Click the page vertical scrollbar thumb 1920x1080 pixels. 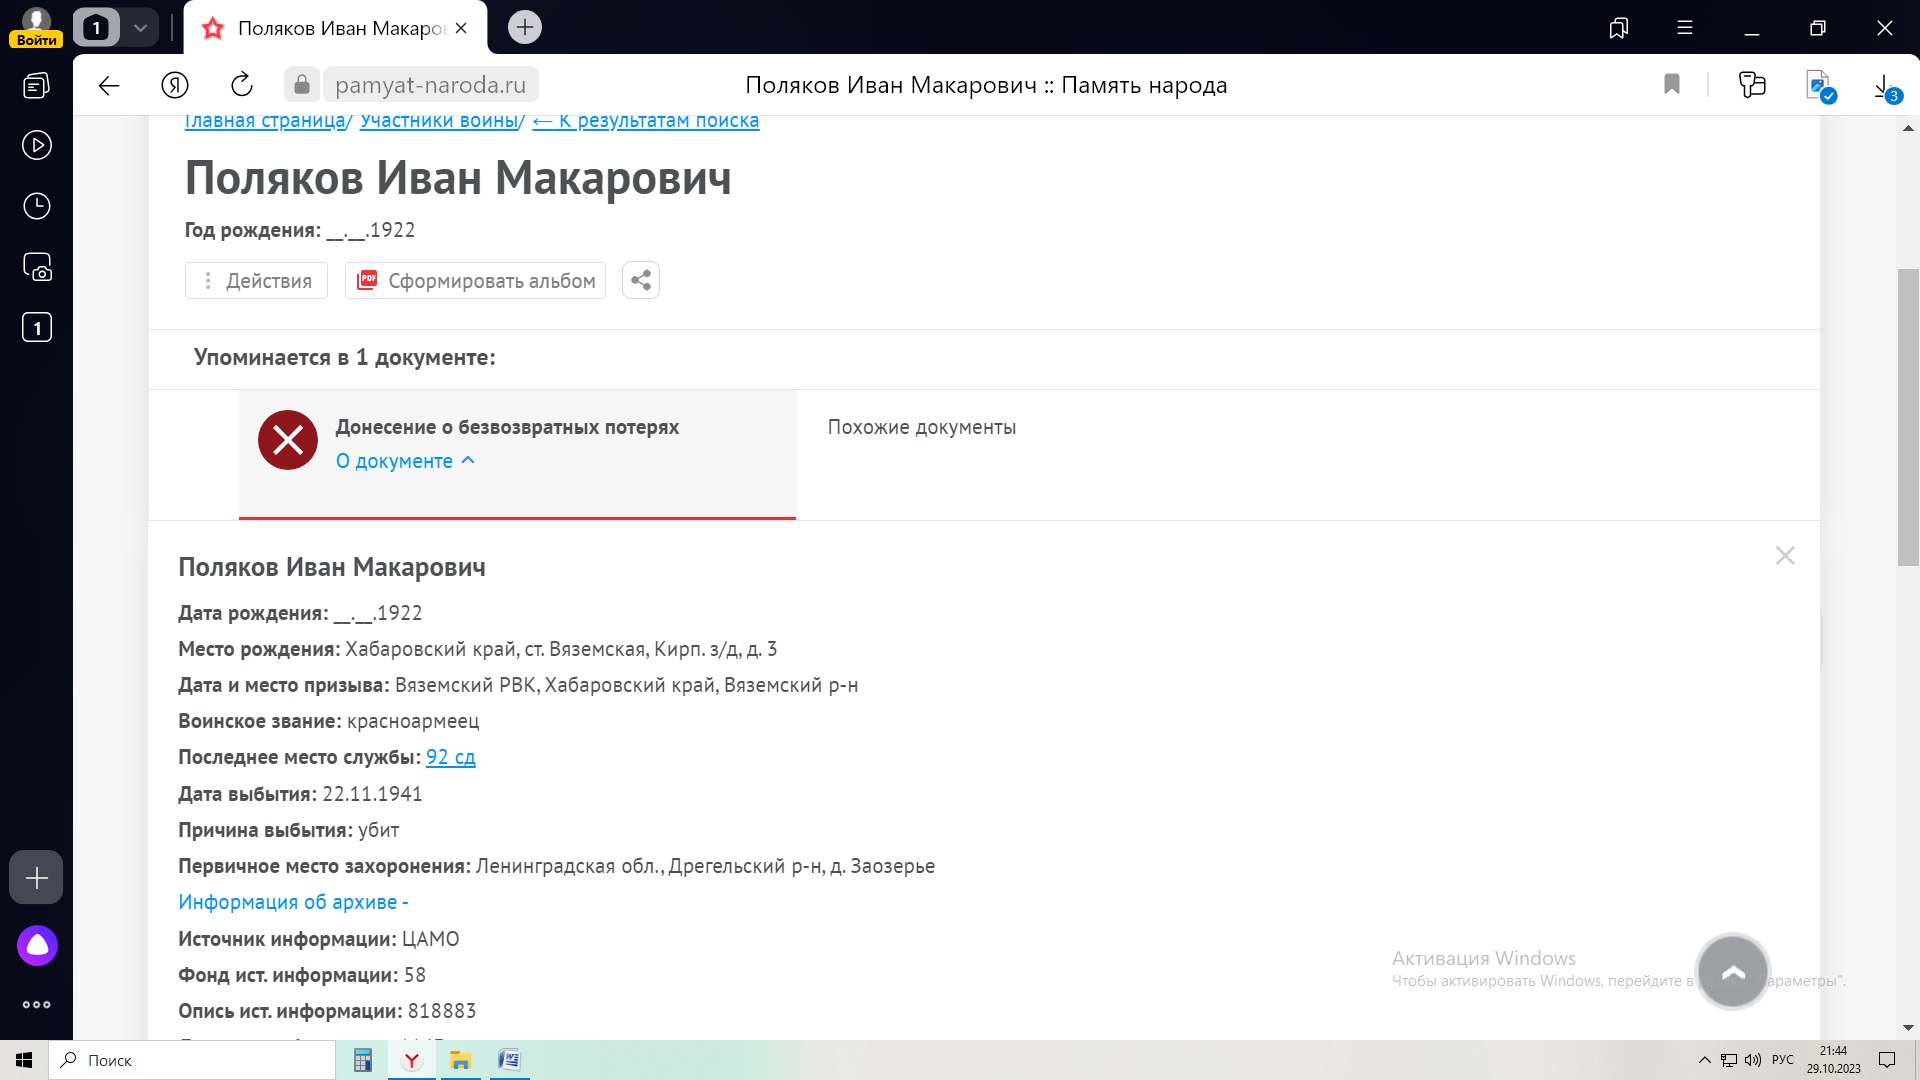point(1908,418)
